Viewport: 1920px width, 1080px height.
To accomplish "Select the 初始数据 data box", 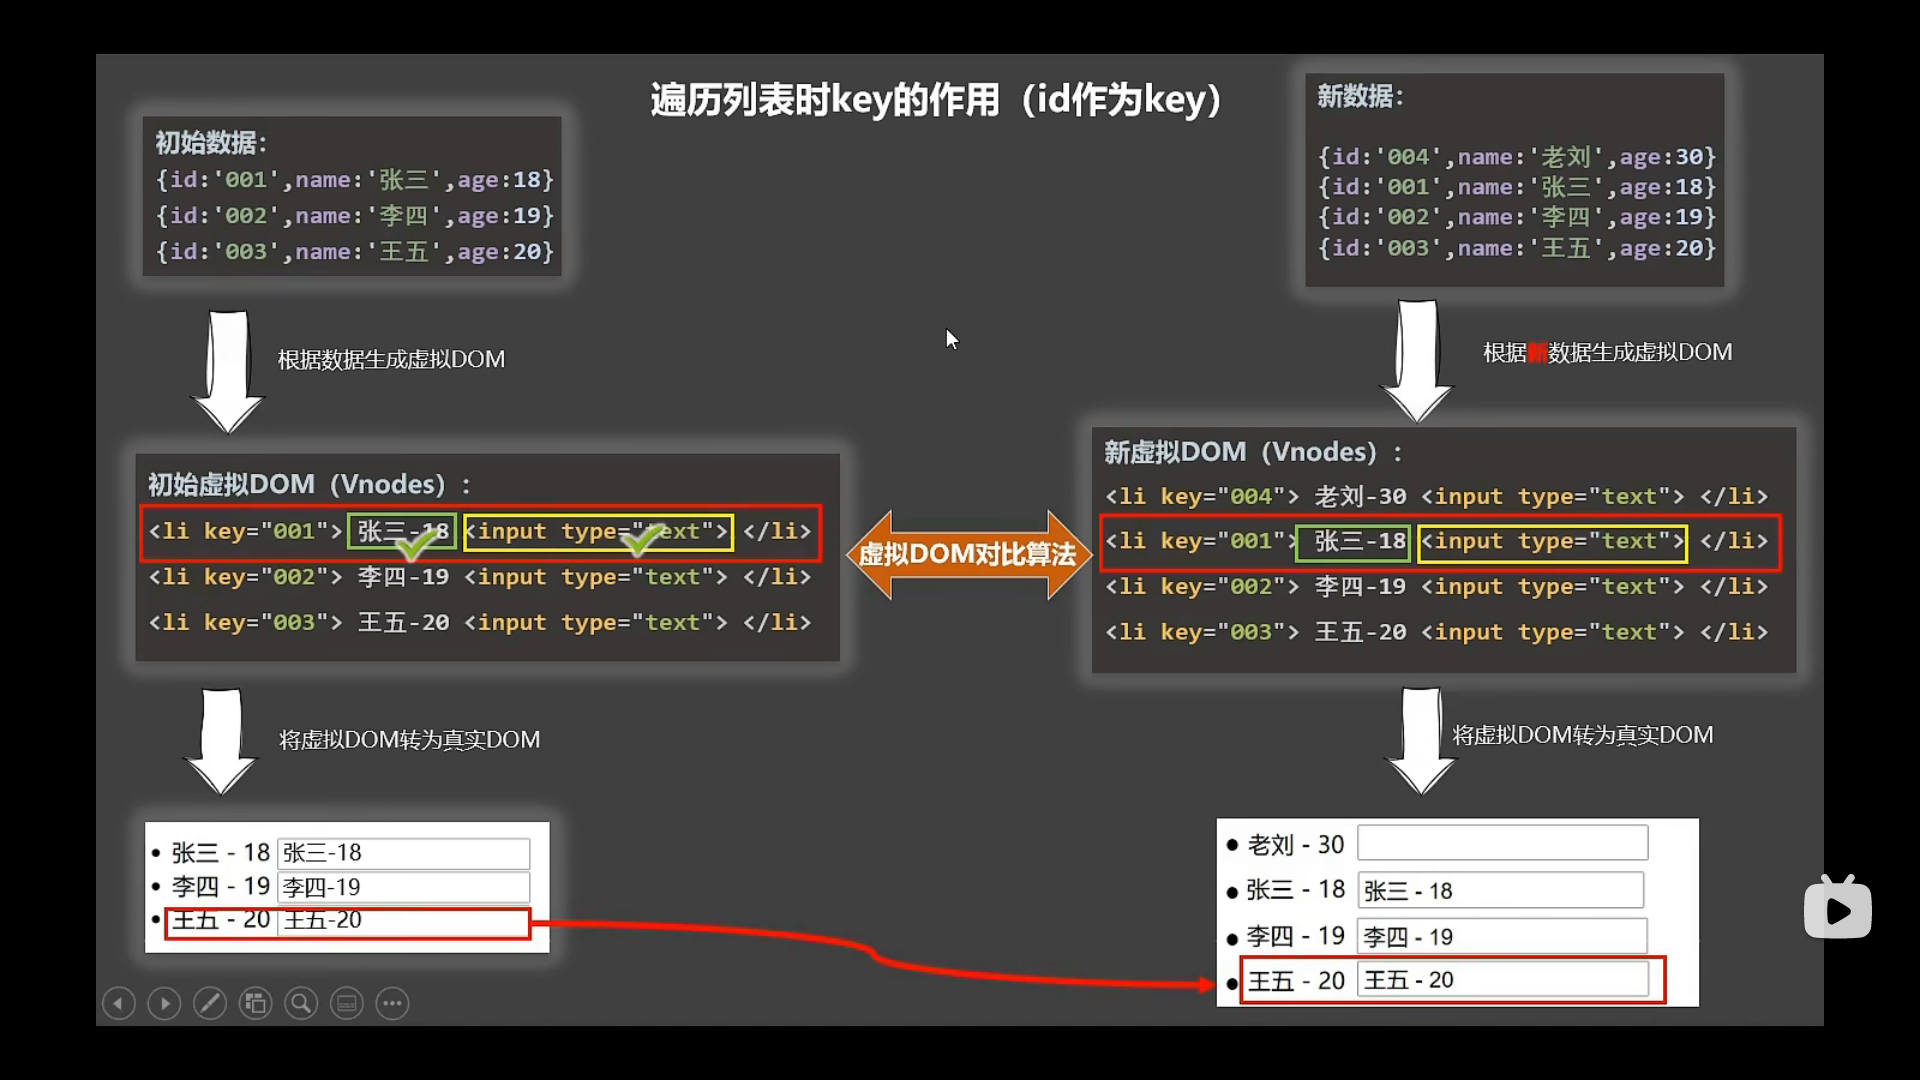I will click(x=352, y=196).
